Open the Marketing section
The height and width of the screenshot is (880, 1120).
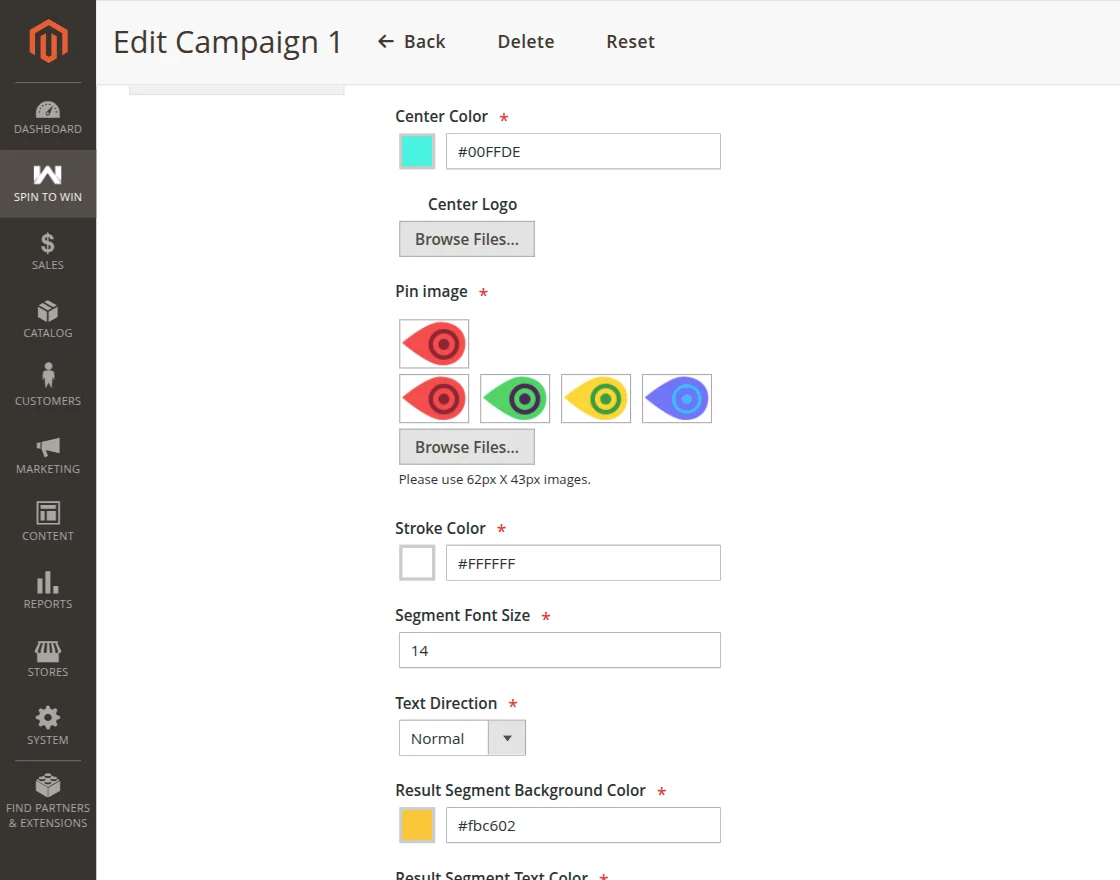click(47, 452)
